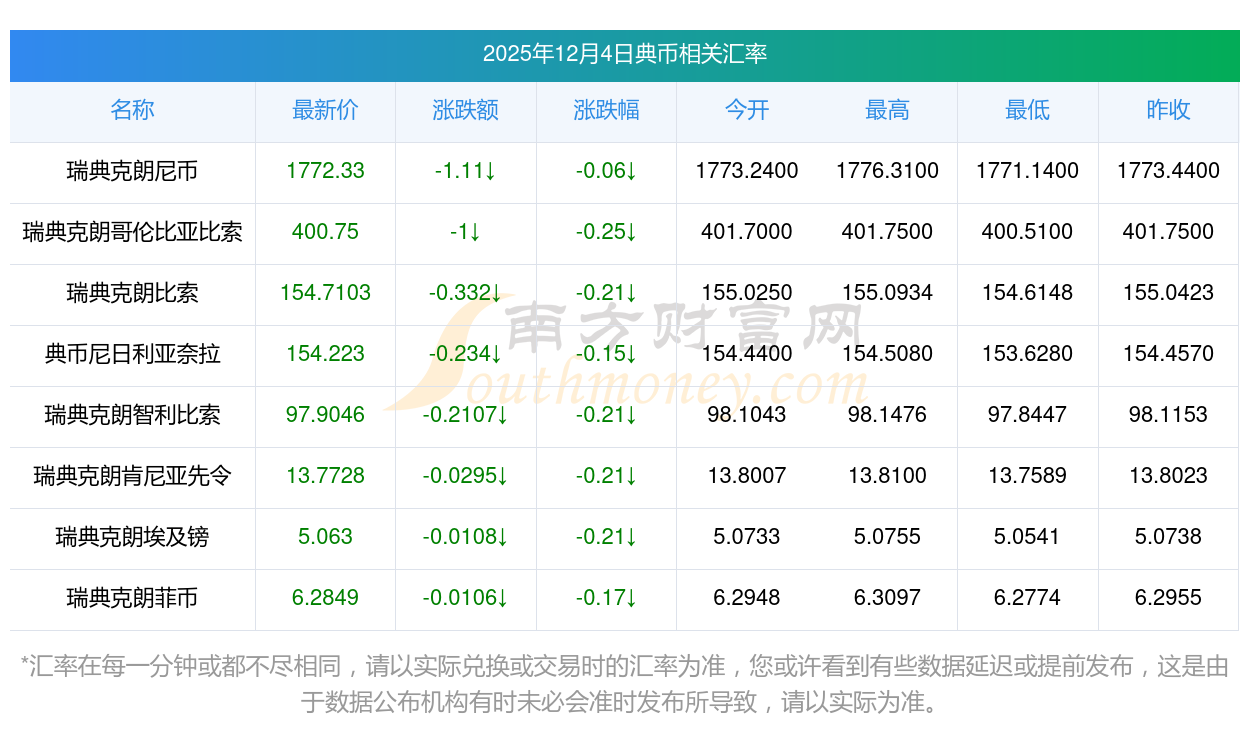The width and height of the screenshot is (1250, 733).
Task: Click latest price 400.75
Action: click(326, 232)
